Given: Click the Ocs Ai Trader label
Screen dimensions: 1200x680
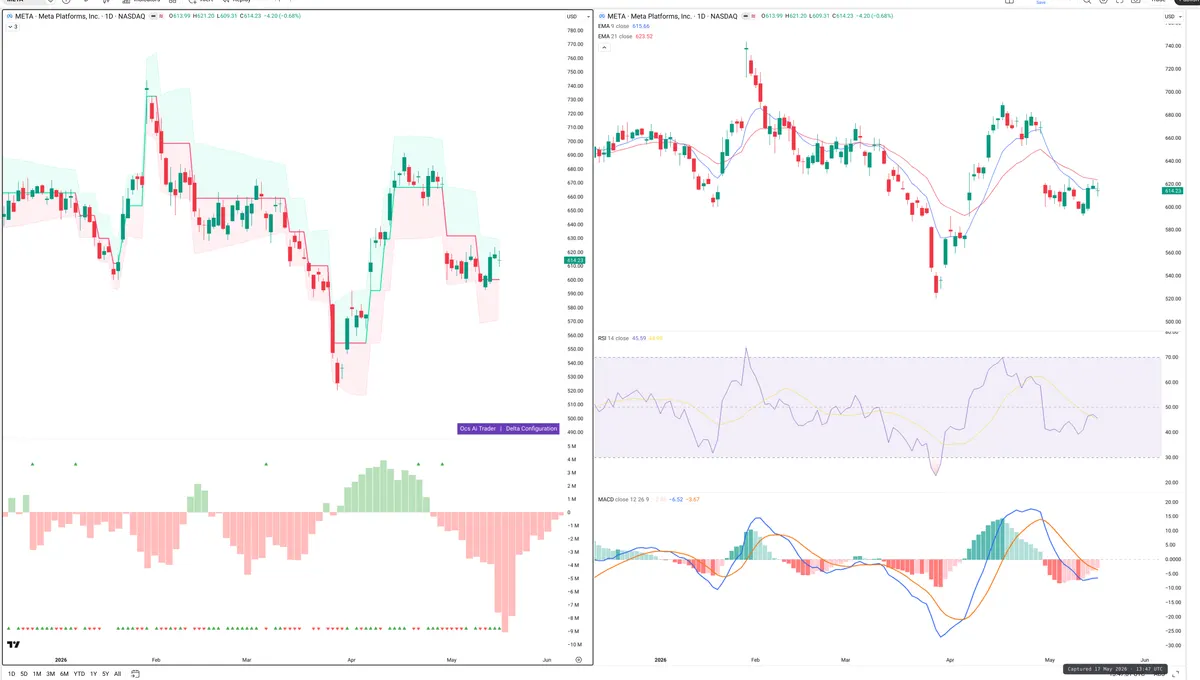Looking at the screenshot, I should [478, 428].
